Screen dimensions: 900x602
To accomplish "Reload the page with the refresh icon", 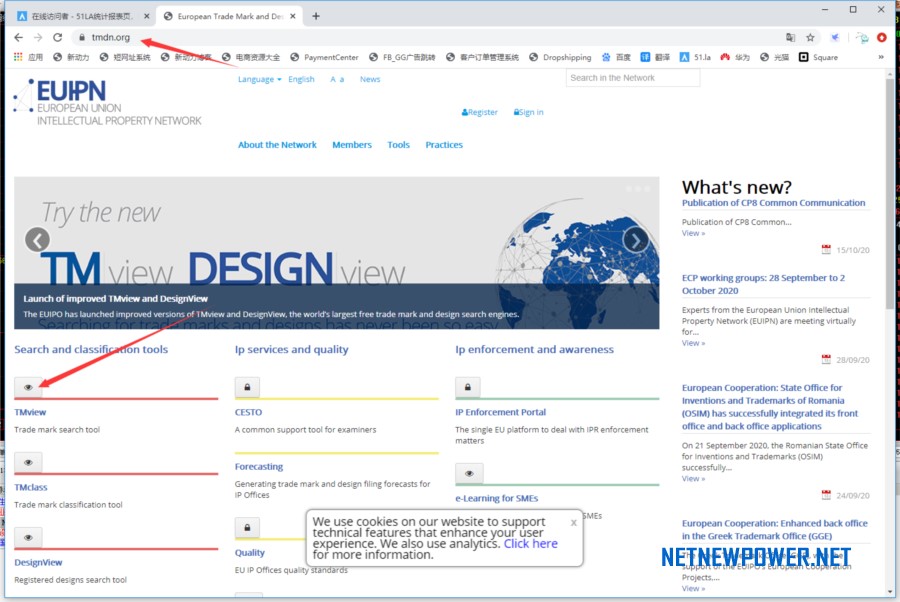I will 57,37.
